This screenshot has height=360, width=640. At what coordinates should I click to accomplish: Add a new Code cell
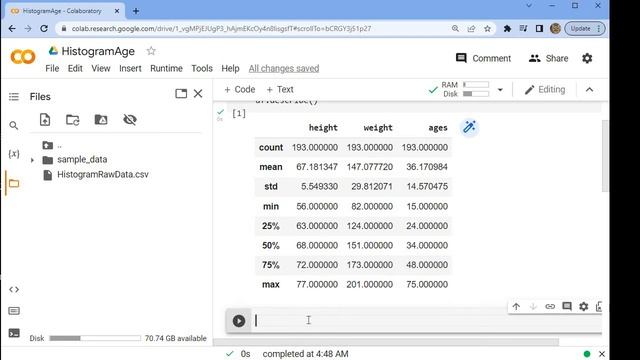coord(240,89)
